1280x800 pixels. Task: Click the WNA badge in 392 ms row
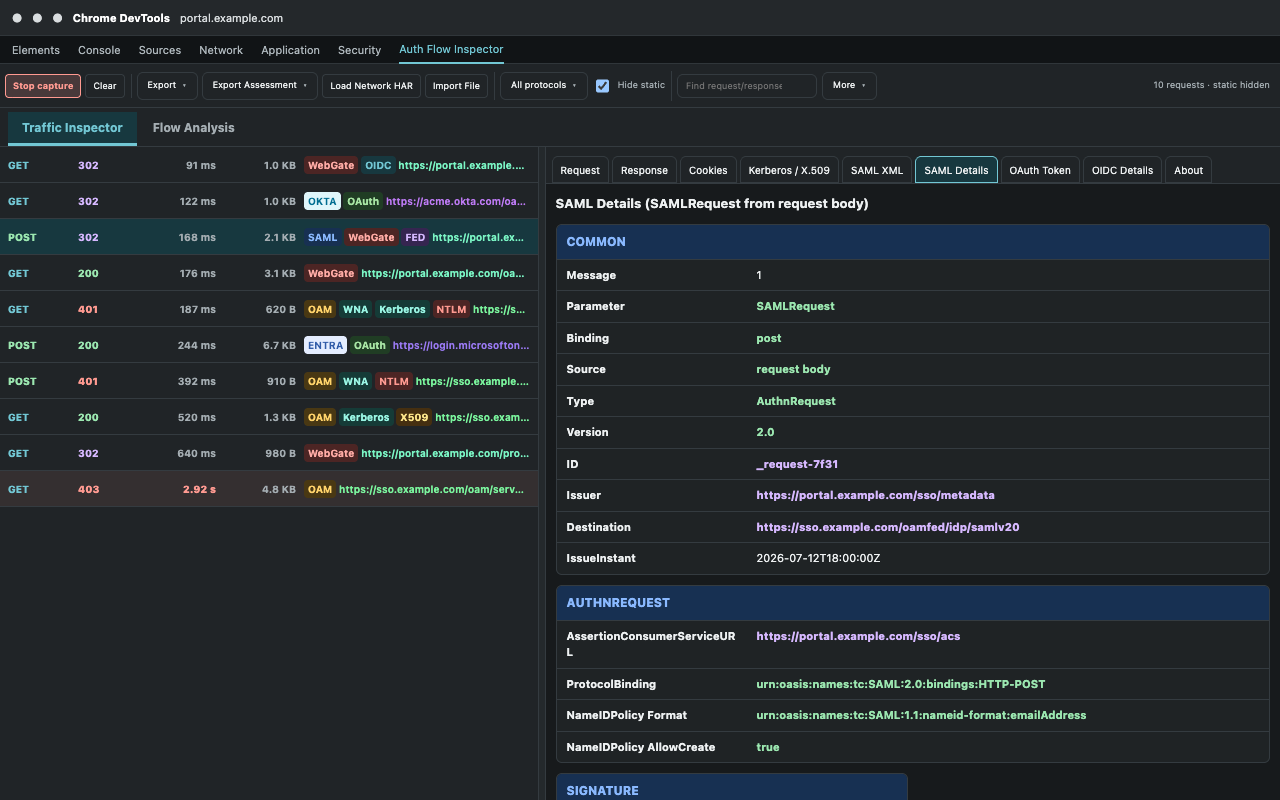[x=355, y=381]
